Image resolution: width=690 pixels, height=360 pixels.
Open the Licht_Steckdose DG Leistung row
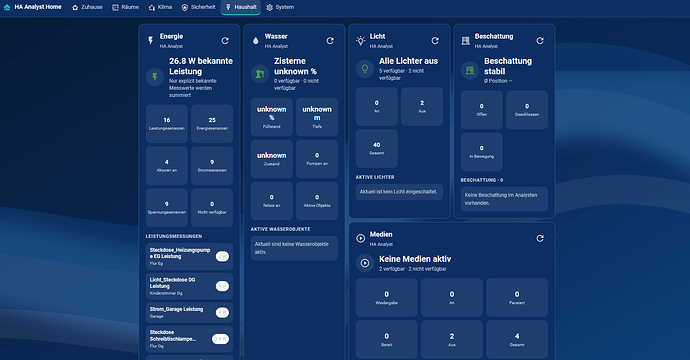coord(189,286)
